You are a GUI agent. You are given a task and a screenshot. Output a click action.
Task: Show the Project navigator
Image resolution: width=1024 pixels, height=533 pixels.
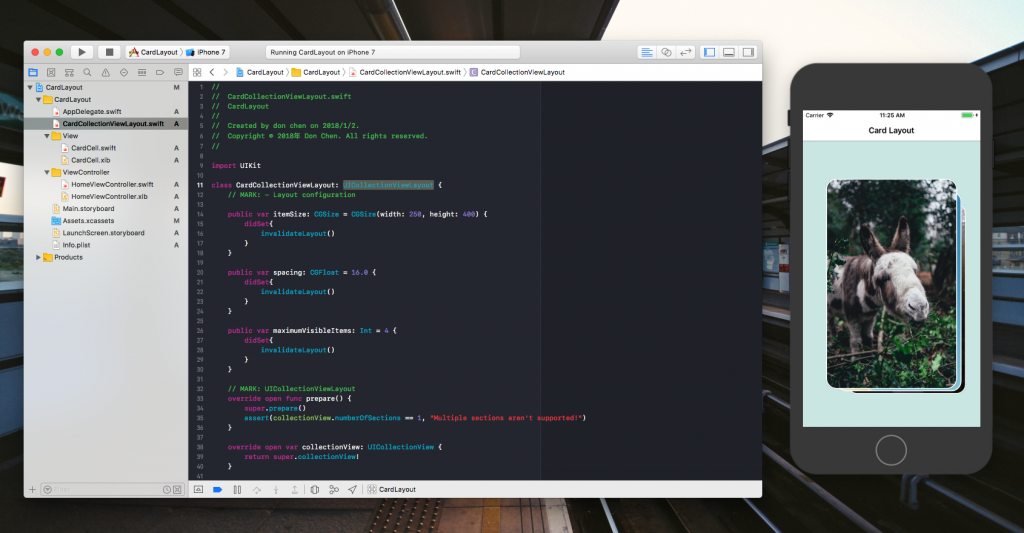(x=33, y=73)
